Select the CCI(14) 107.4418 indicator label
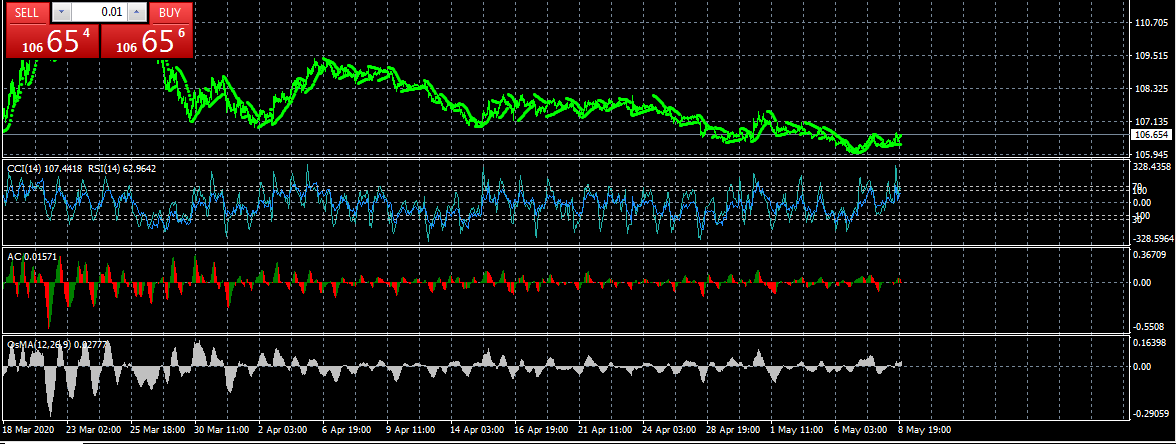The height and width of the screenshot is (444, 1176). (x=44, y=169)
